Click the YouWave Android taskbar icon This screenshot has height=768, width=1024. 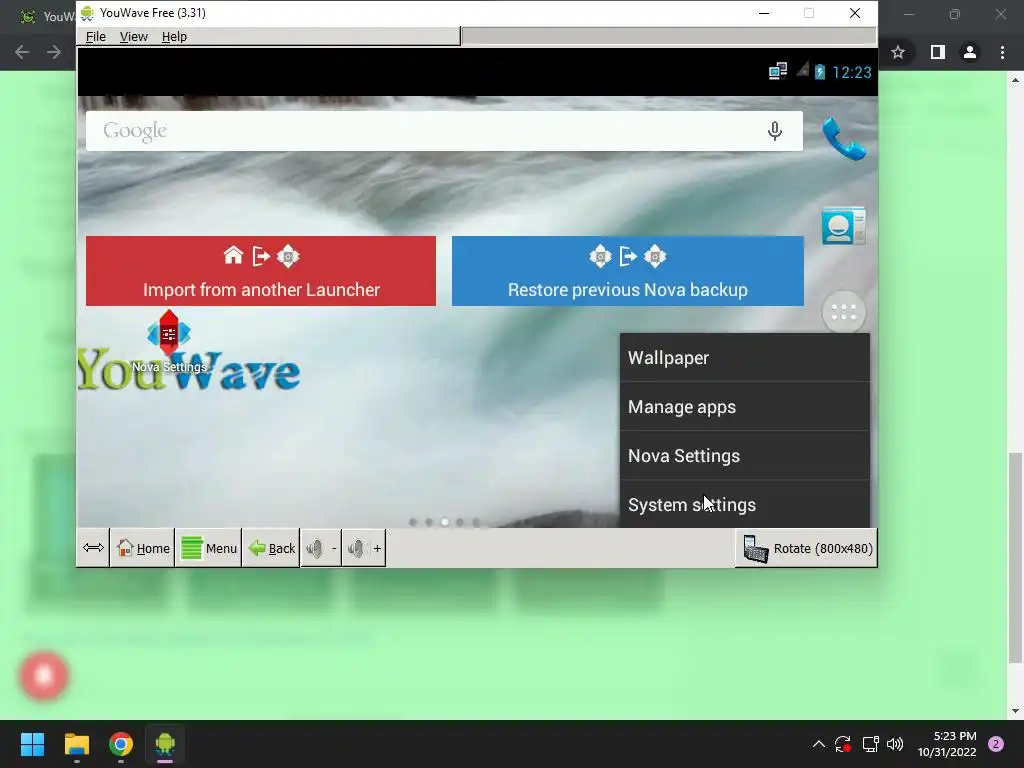coord(165,744)
